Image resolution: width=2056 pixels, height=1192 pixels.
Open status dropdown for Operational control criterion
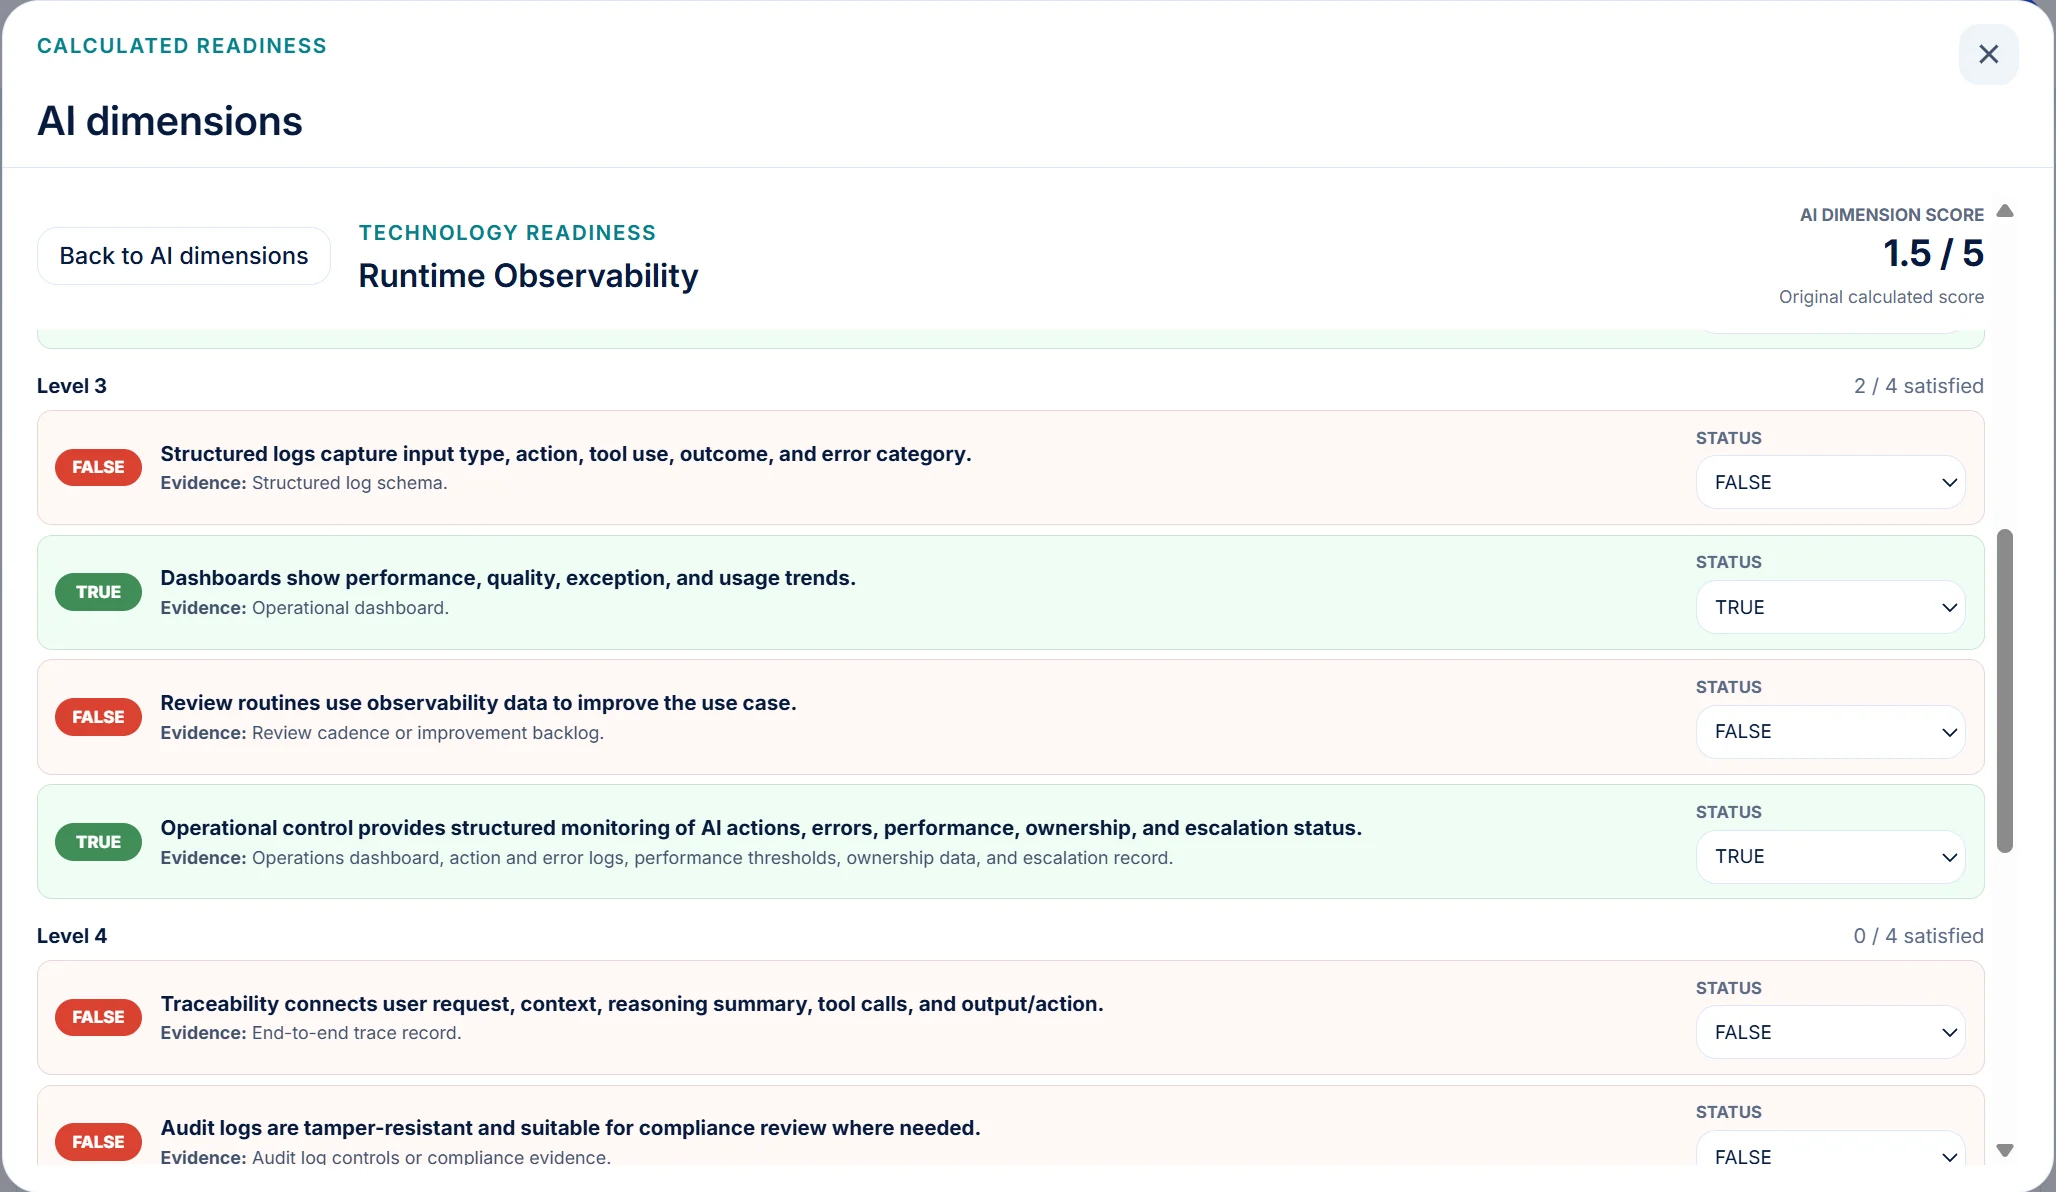click(x=1830, y=857)
